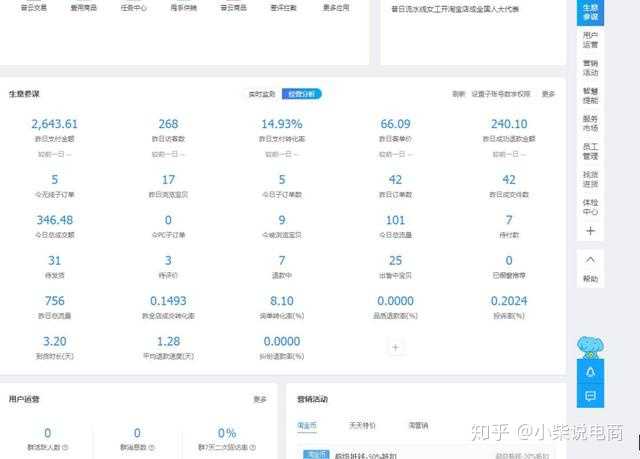Click the 2,643.61 payment amount value

click(x=54, y=124)
